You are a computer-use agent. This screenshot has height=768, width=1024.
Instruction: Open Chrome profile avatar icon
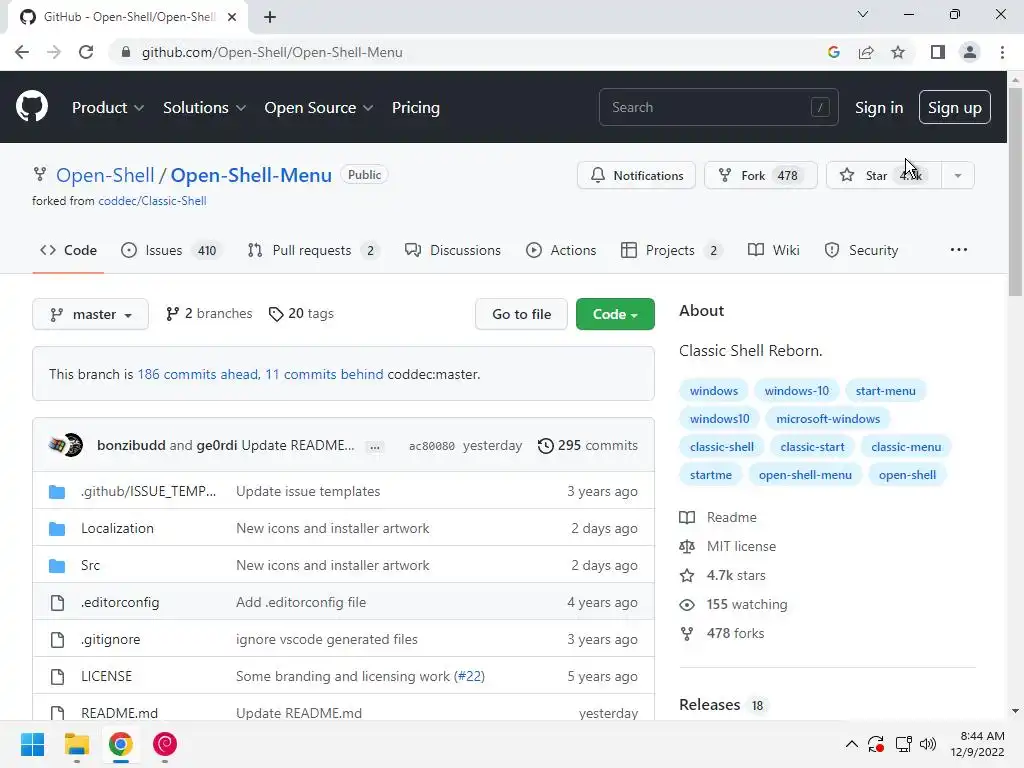[970, 52]
